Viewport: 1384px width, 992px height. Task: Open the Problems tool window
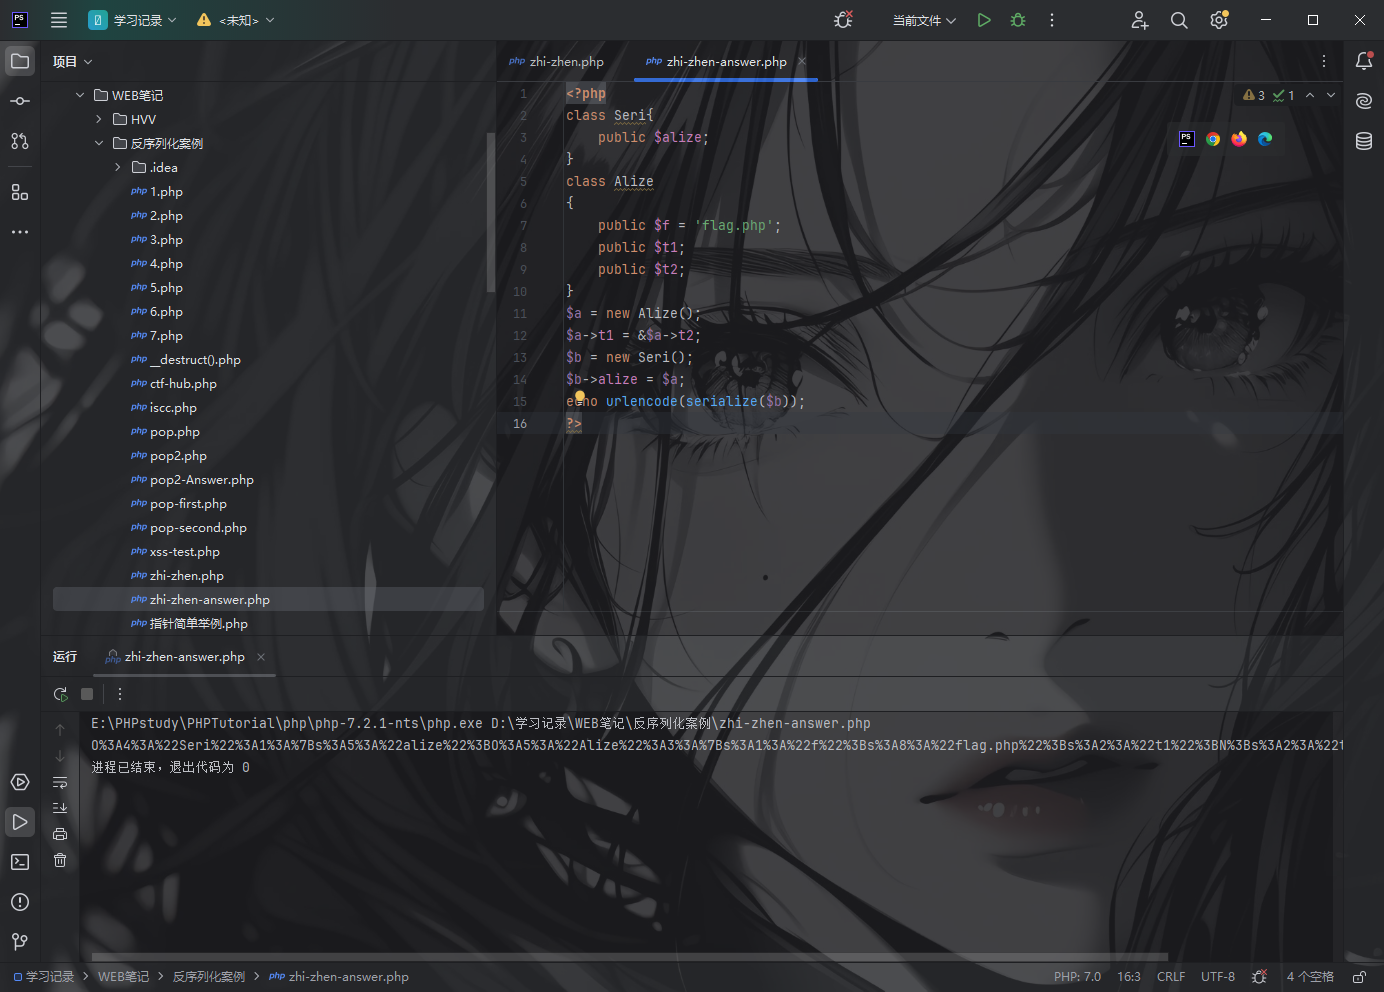coord(20,902)
